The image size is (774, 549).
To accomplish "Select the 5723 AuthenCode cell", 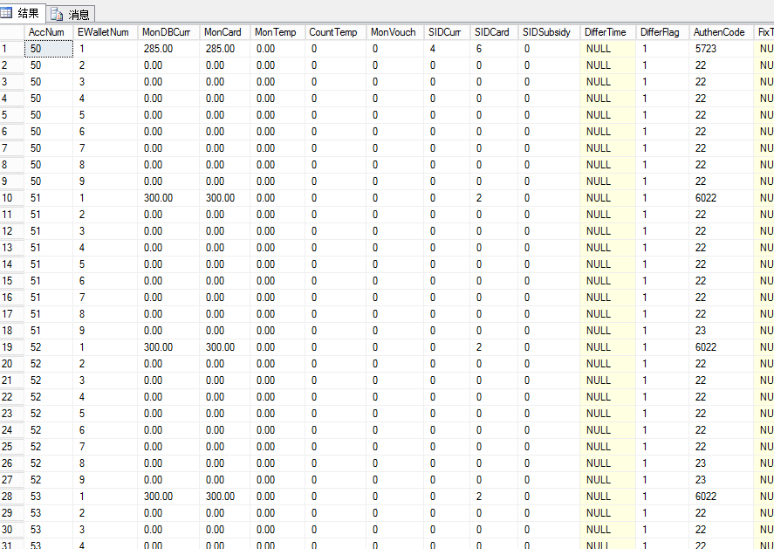I will click(705, 48).
